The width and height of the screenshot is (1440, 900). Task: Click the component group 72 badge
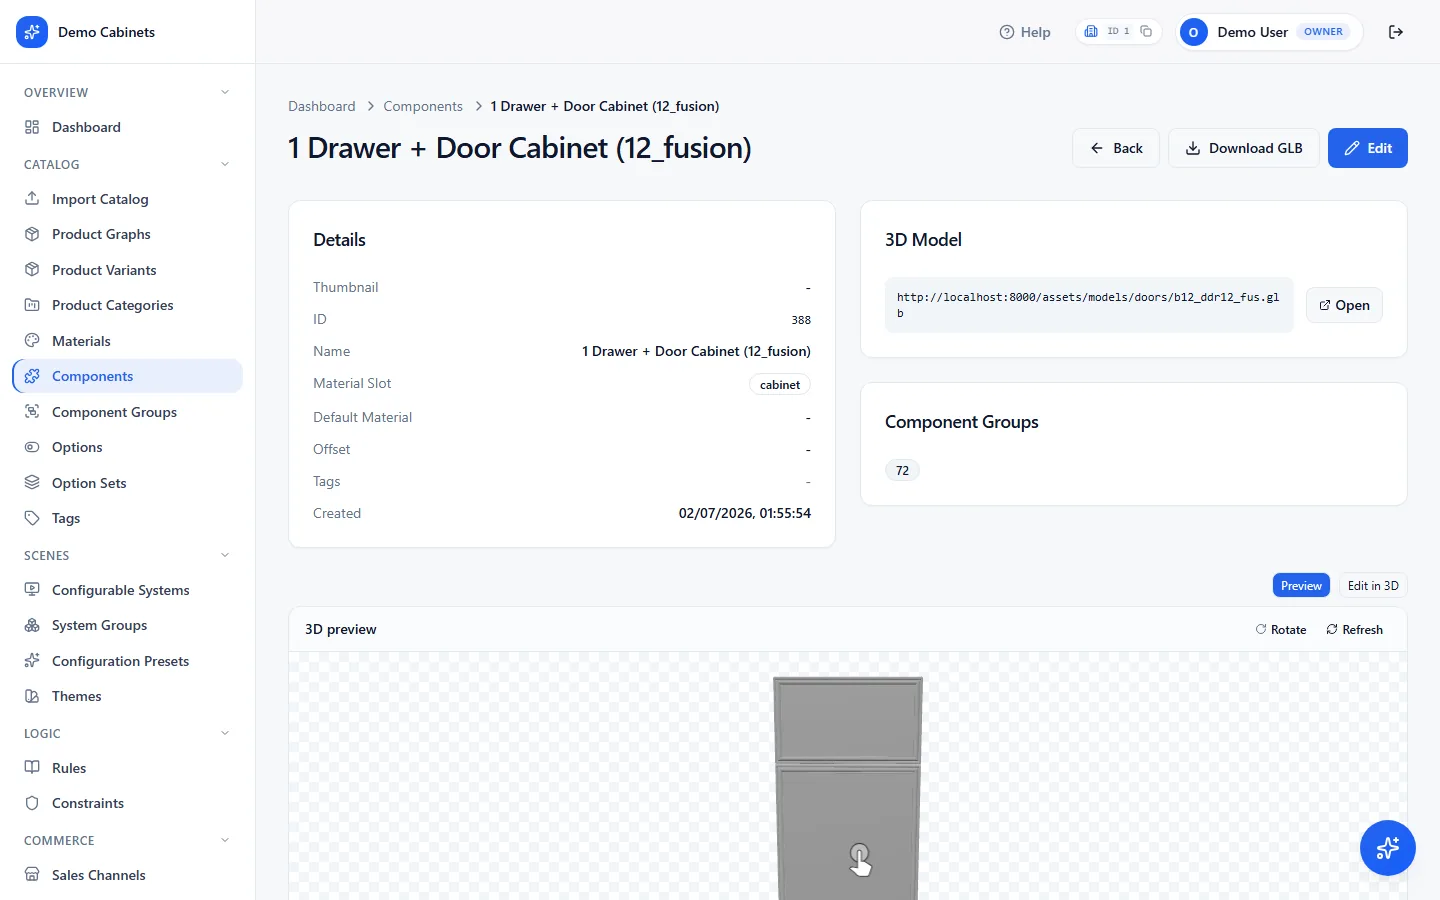[x=902, y=470]
